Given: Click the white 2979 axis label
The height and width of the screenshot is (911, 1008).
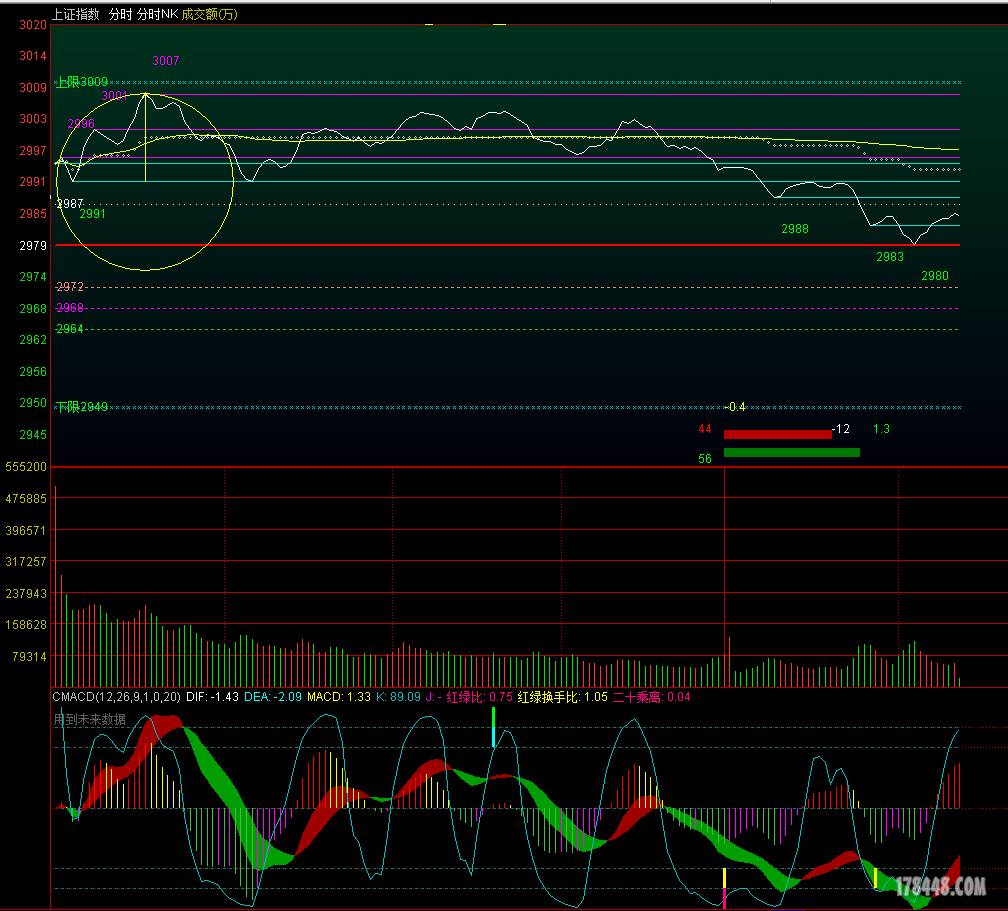Looking at the screenshot, I should point(33,246).
